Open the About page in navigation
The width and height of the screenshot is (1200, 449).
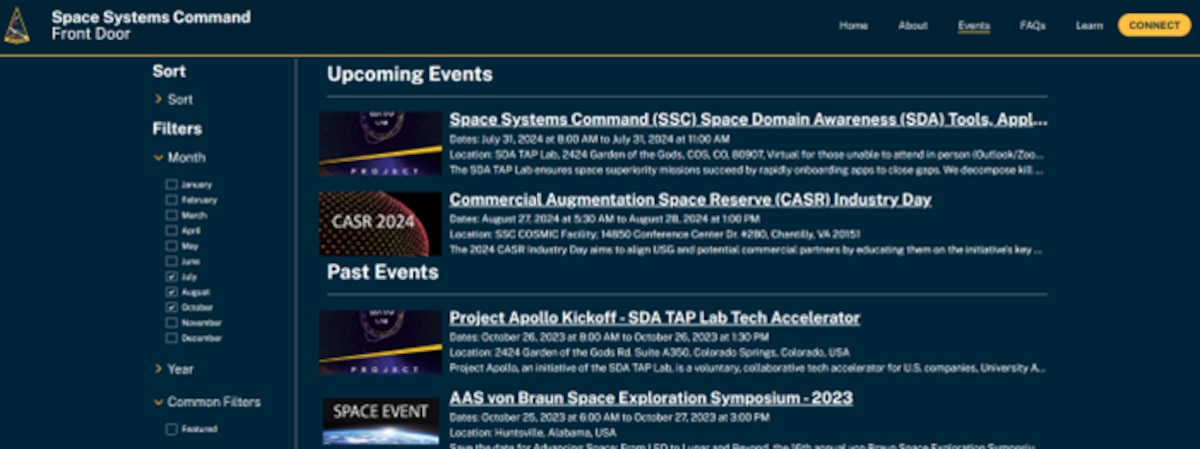coord(912,26)
